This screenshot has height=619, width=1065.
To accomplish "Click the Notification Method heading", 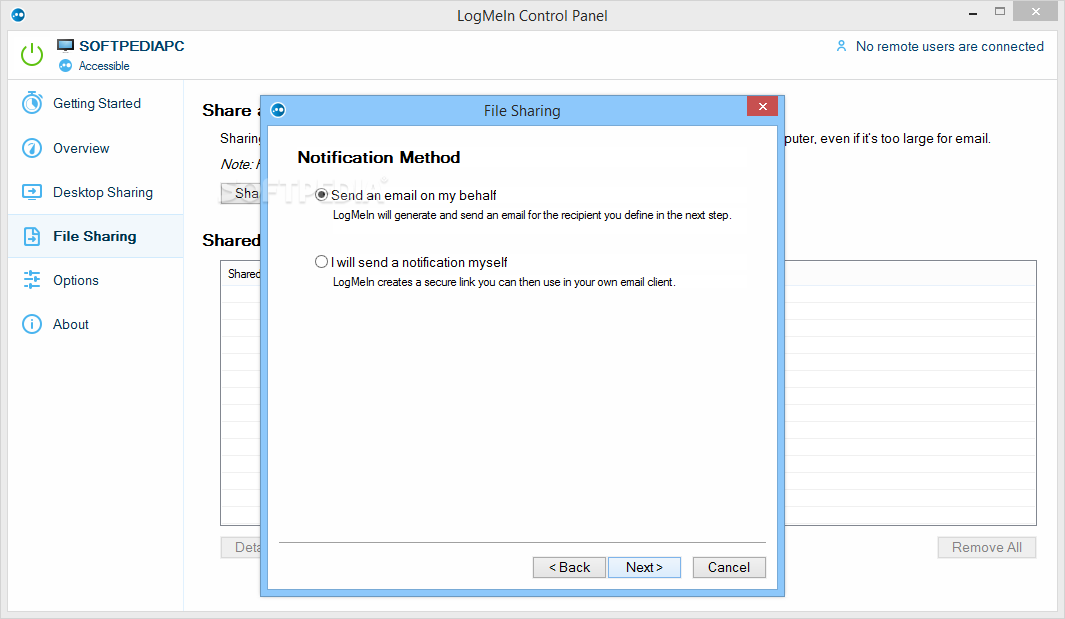I will point(379,158).
